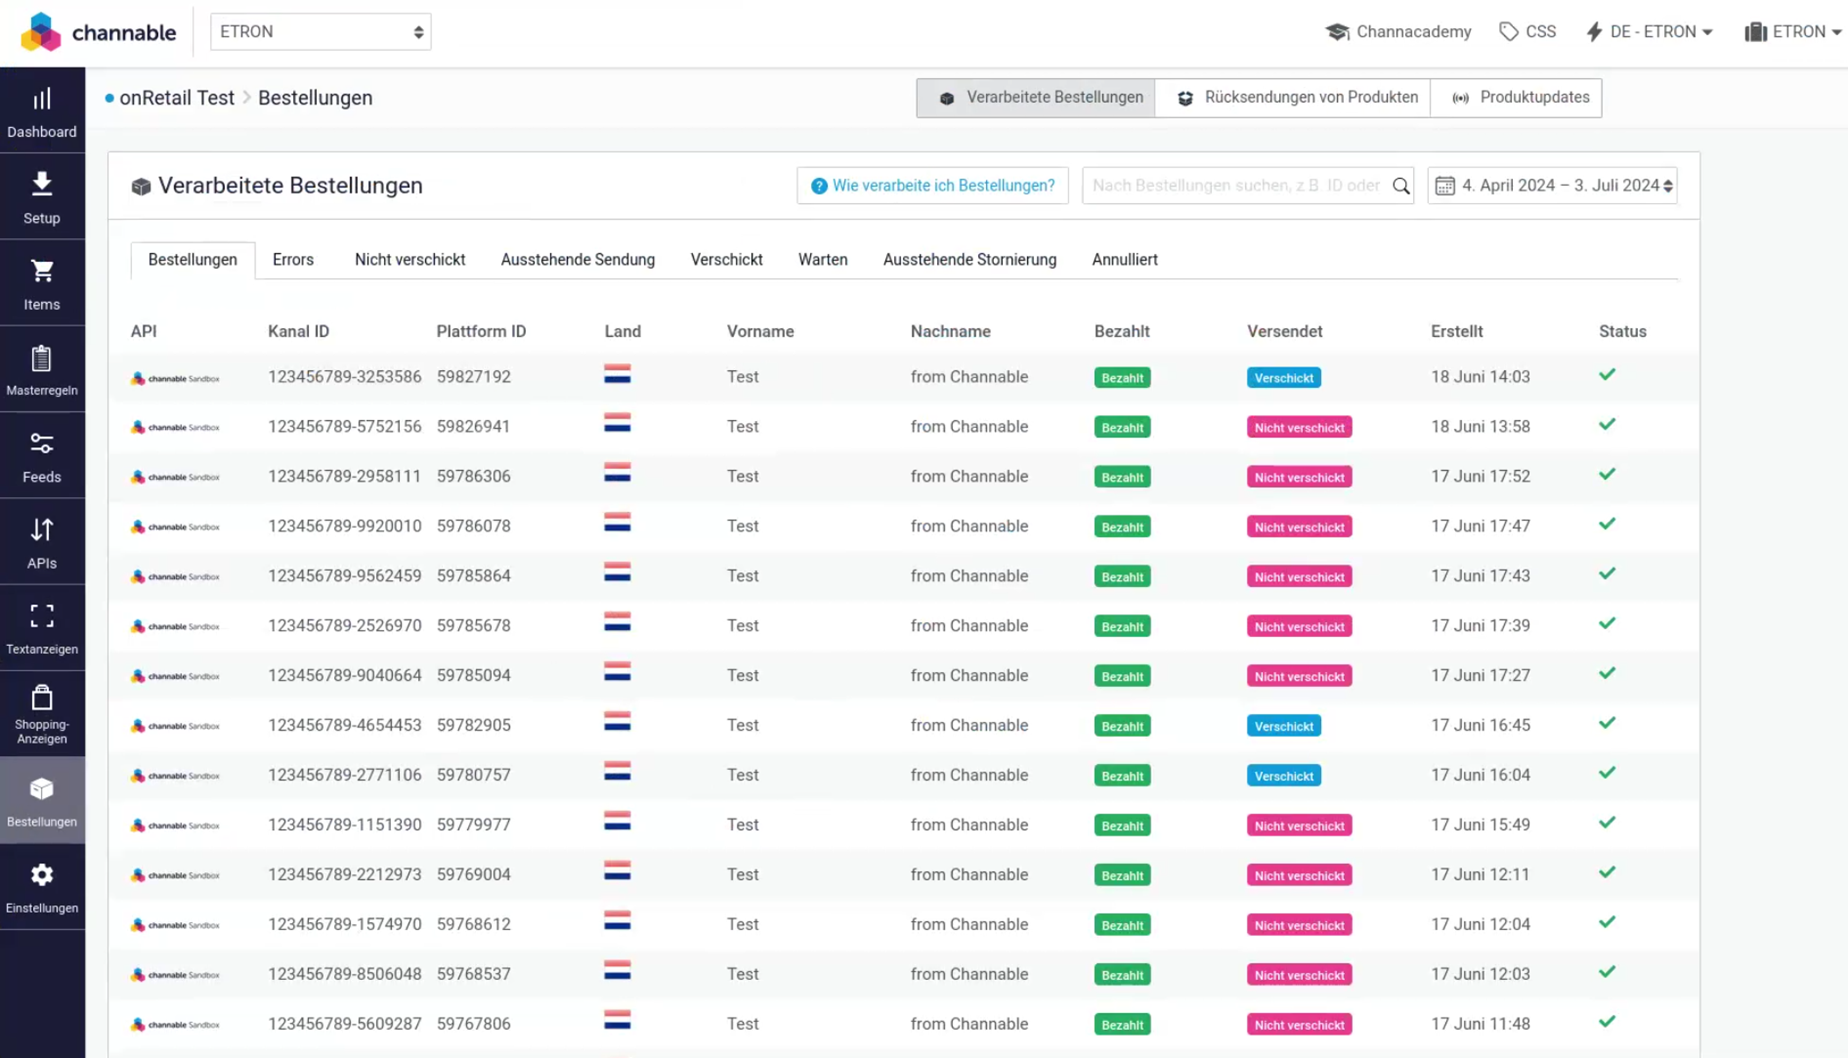The height and width of the screenshot is (1058, 1848).
Task: Open Feeds in the sidebar
Action: (42, 456)
